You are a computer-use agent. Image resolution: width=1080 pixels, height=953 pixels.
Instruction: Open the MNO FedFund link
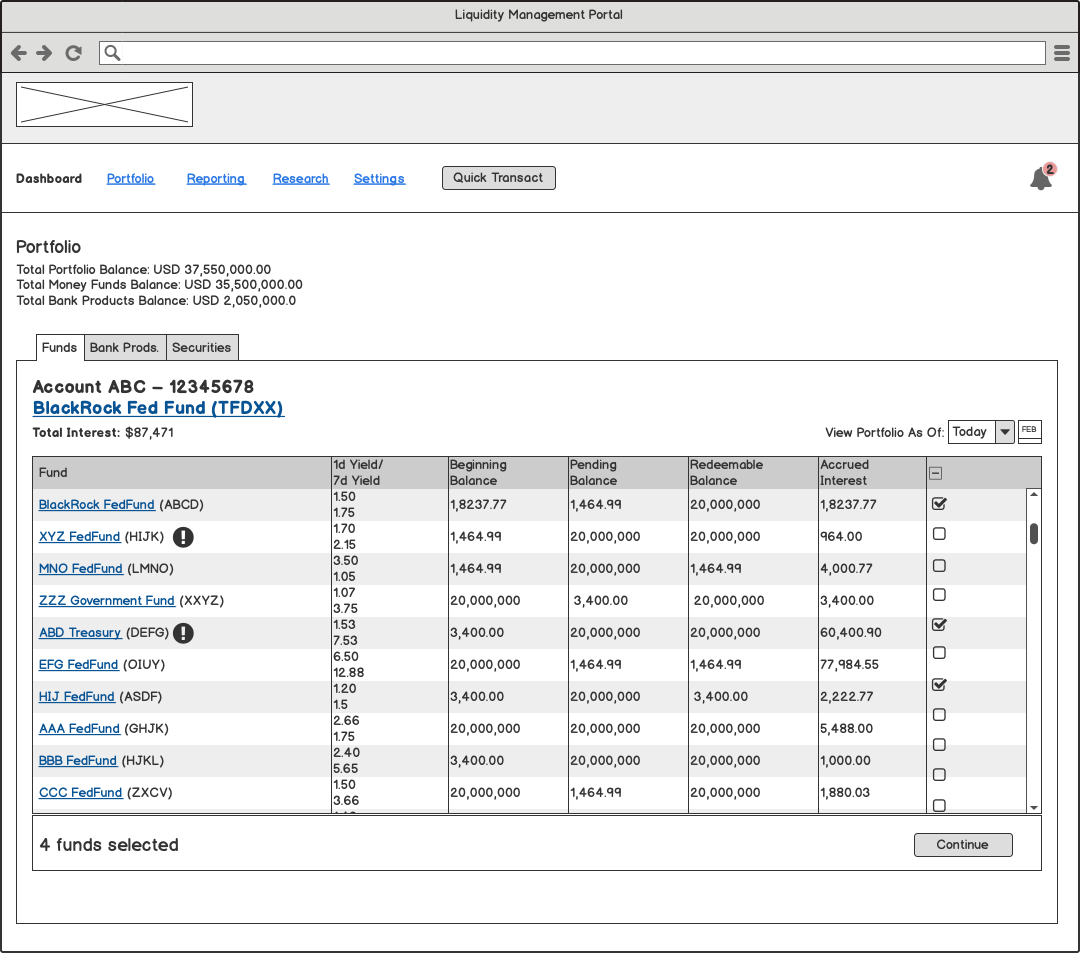pos(81,569)
